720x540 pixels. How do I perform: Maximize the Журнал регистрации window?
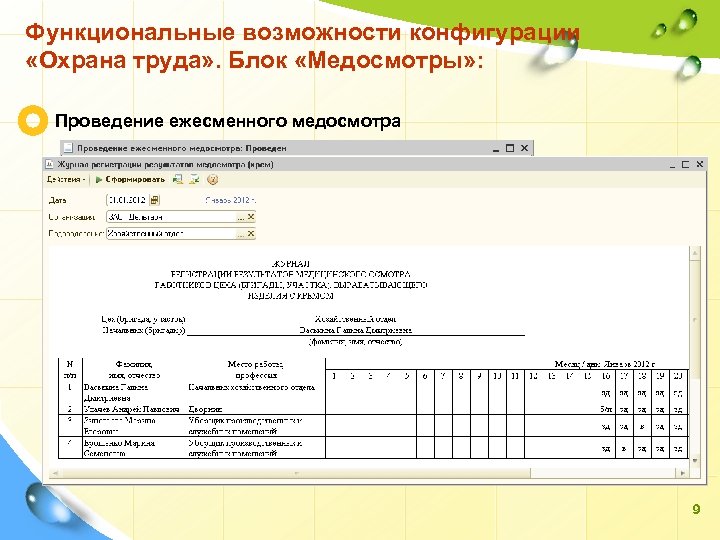[x=686, y=164]
